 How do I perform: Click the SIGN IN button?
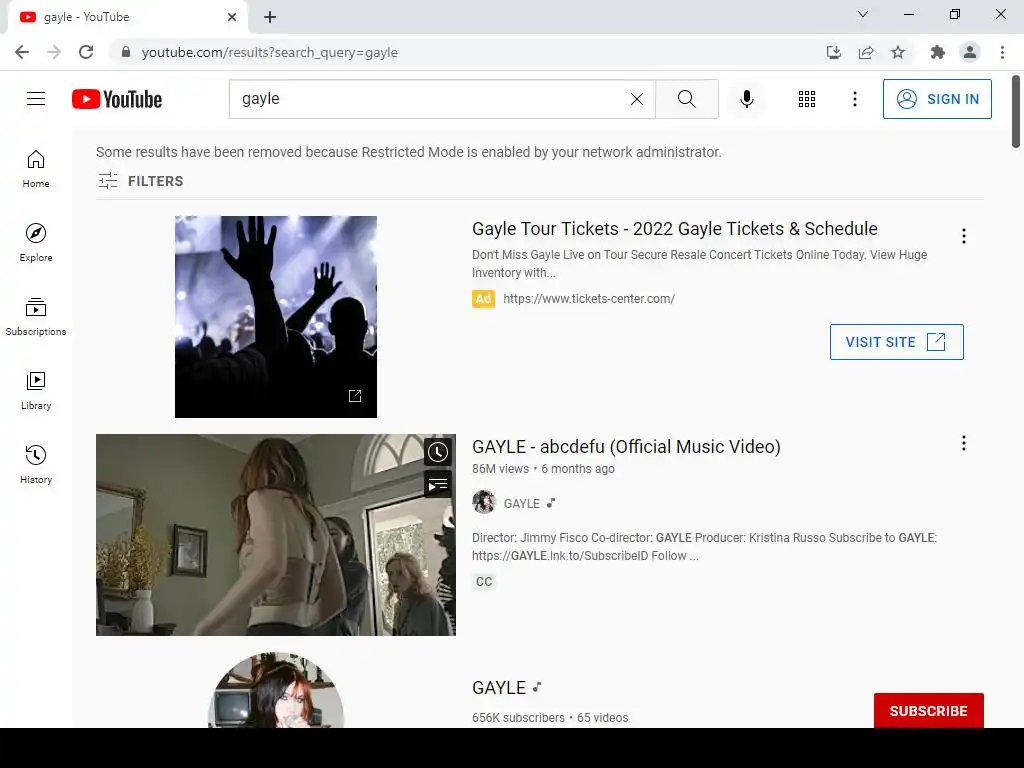936,99
